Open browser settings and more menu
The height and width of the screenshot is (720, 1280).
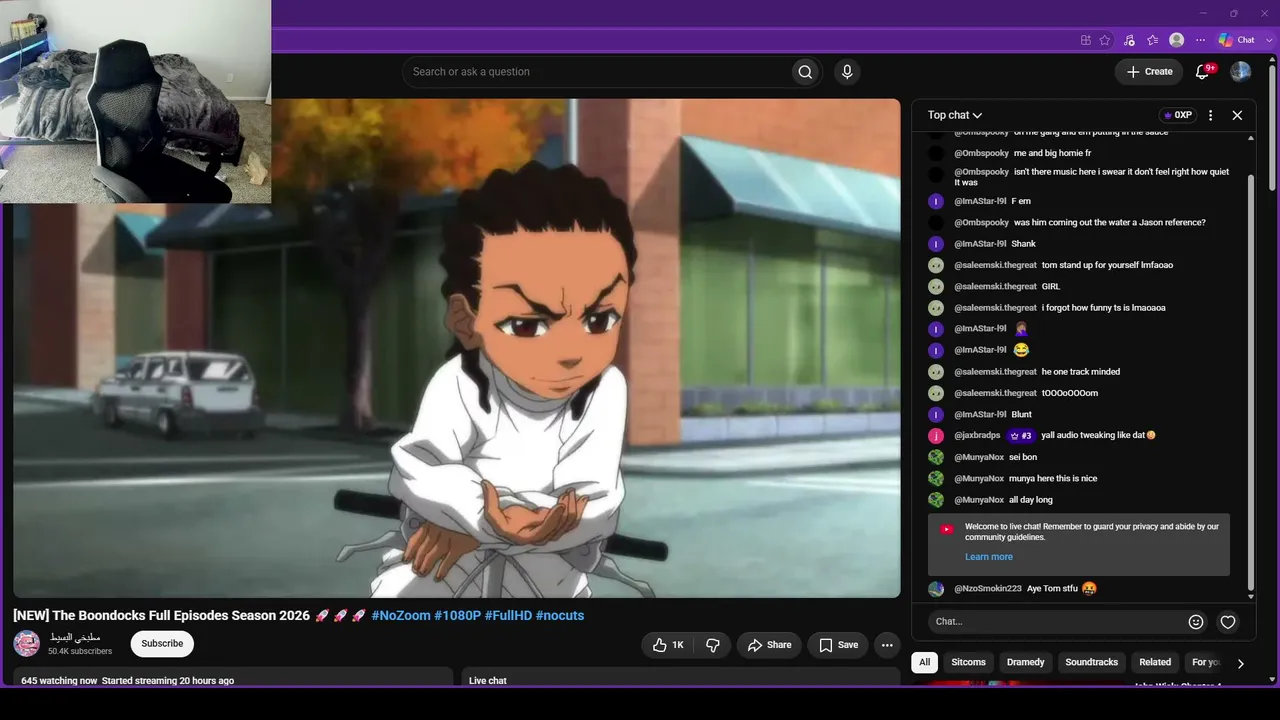pyautogui.click(x=1200, y=40)
